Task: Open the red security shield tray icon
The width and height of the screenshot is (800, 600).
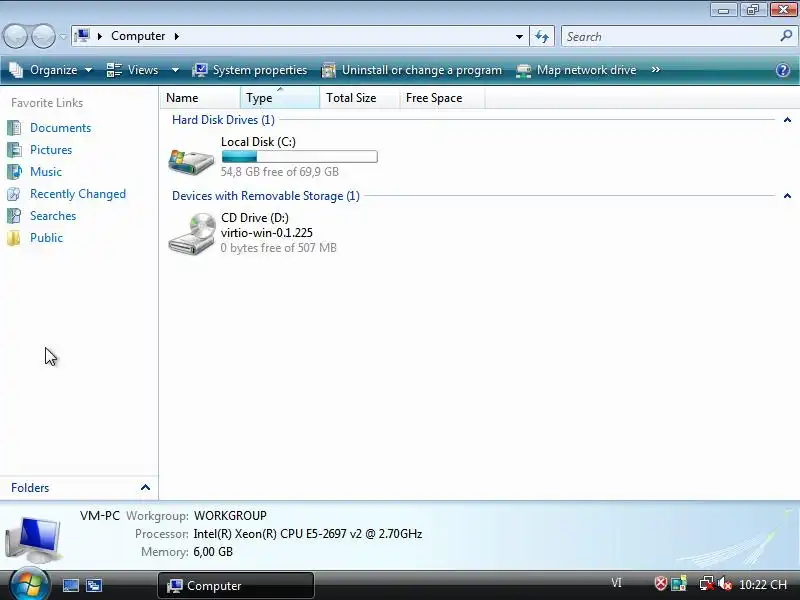Action: point(661,583)
